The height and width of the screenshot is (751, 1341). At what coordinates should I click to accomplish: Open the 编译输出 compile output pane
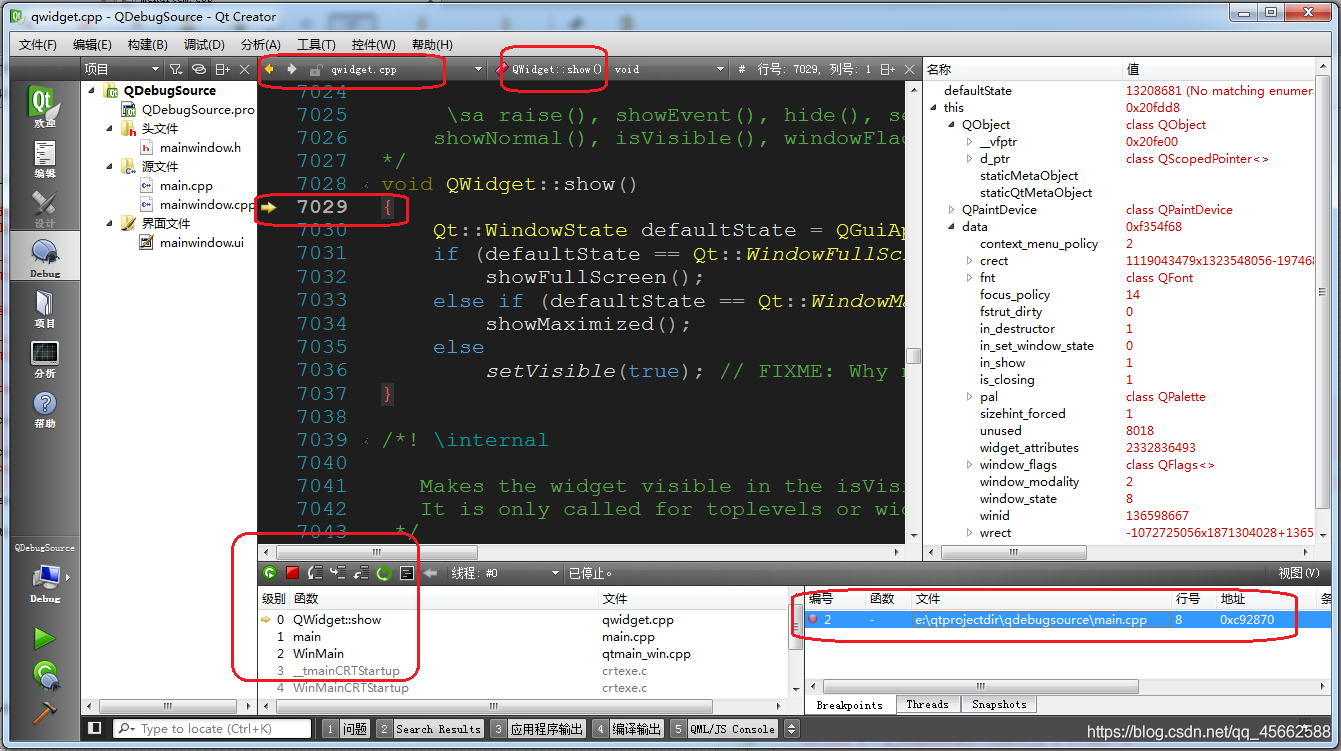tap(628, 729)
